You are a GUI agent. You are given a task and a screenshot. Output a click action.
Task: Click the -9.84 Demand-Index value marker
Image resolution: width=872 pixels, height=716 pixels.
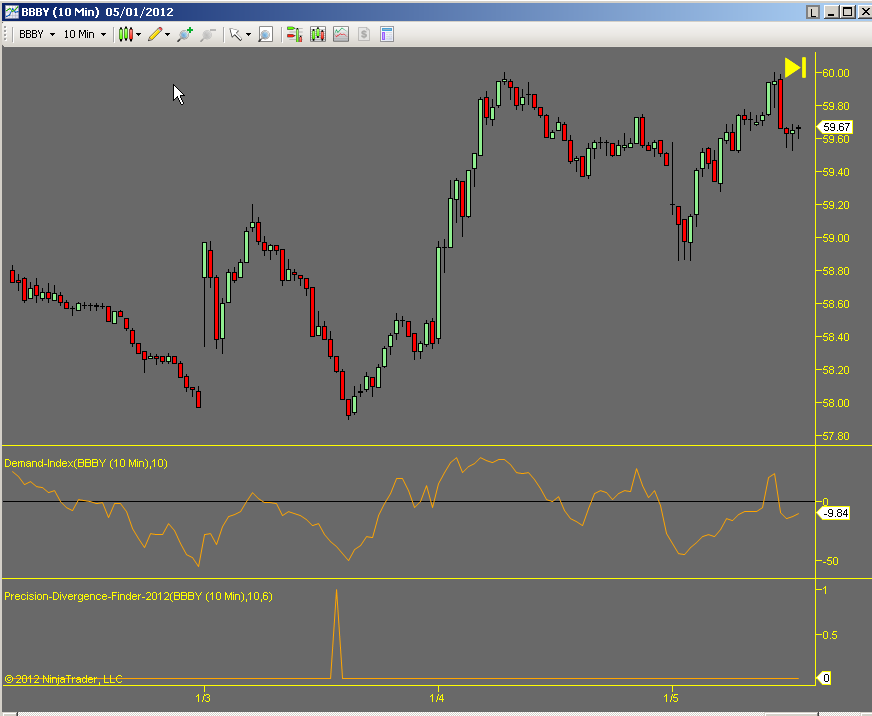[835, 513]
